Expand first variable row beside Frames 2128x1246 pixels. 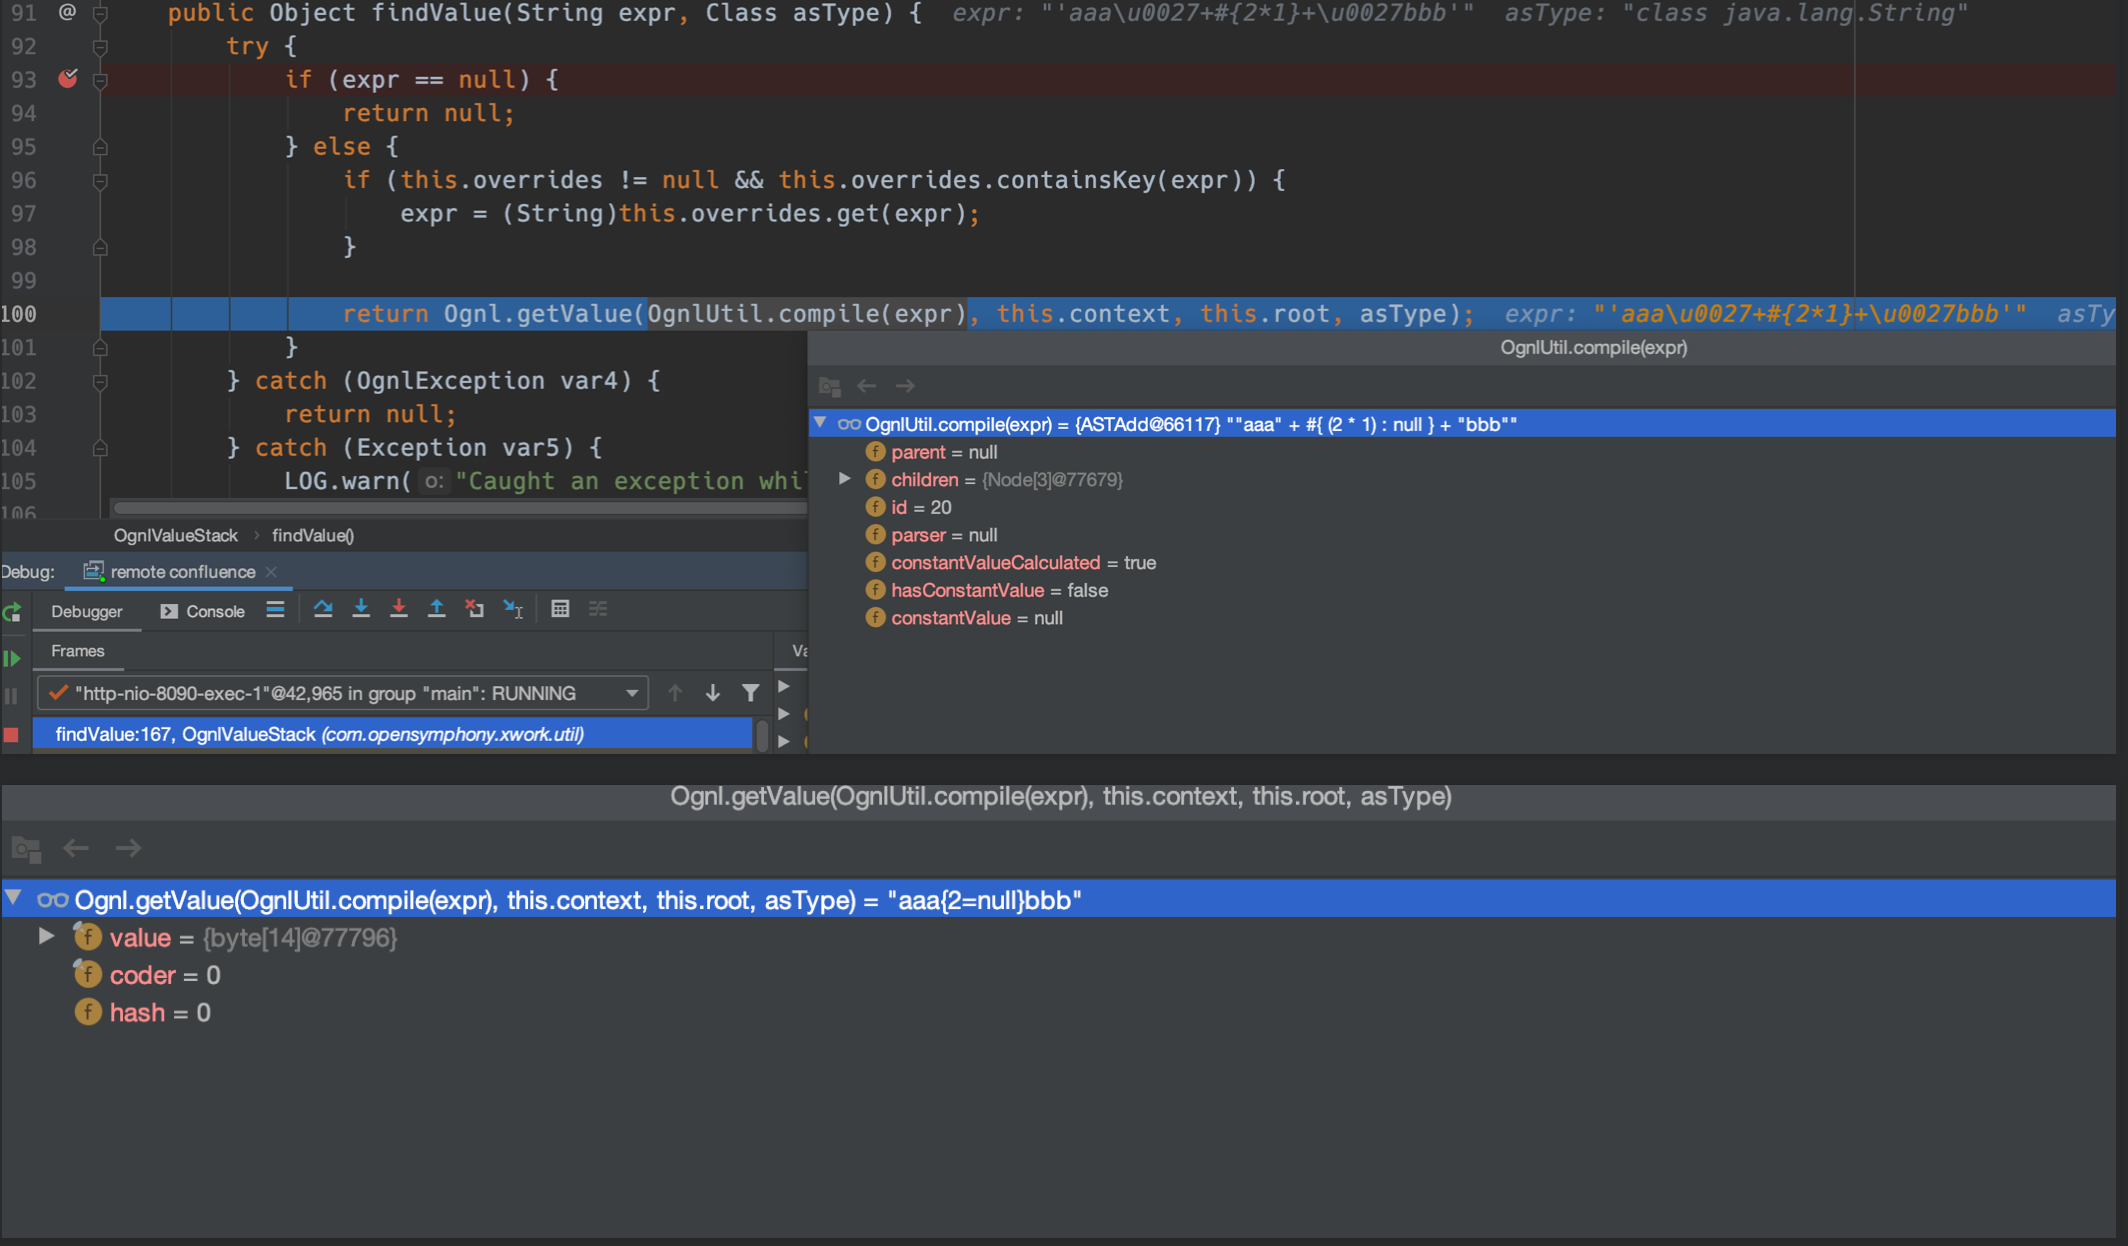coord(784,687)
